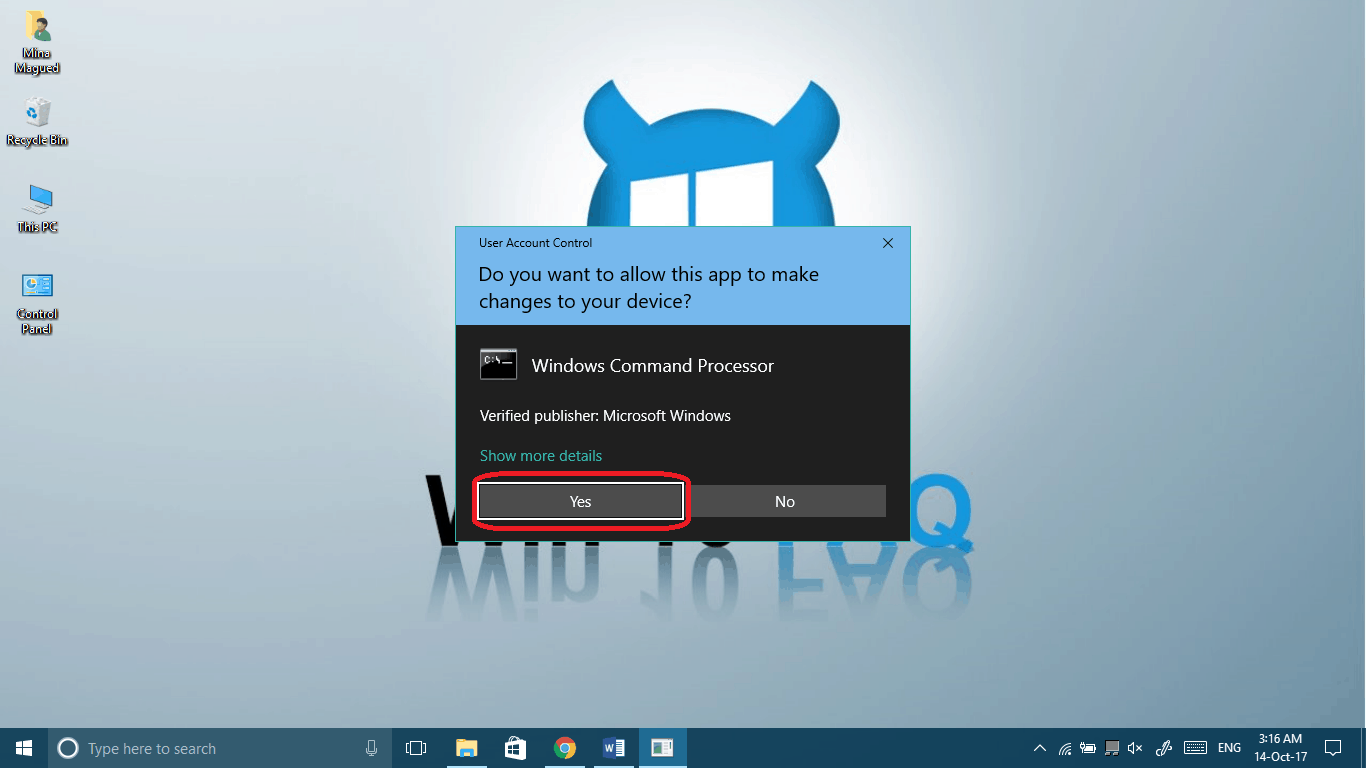
Task: Click the Windows Command Processor app name
Action: pos(653,366)
